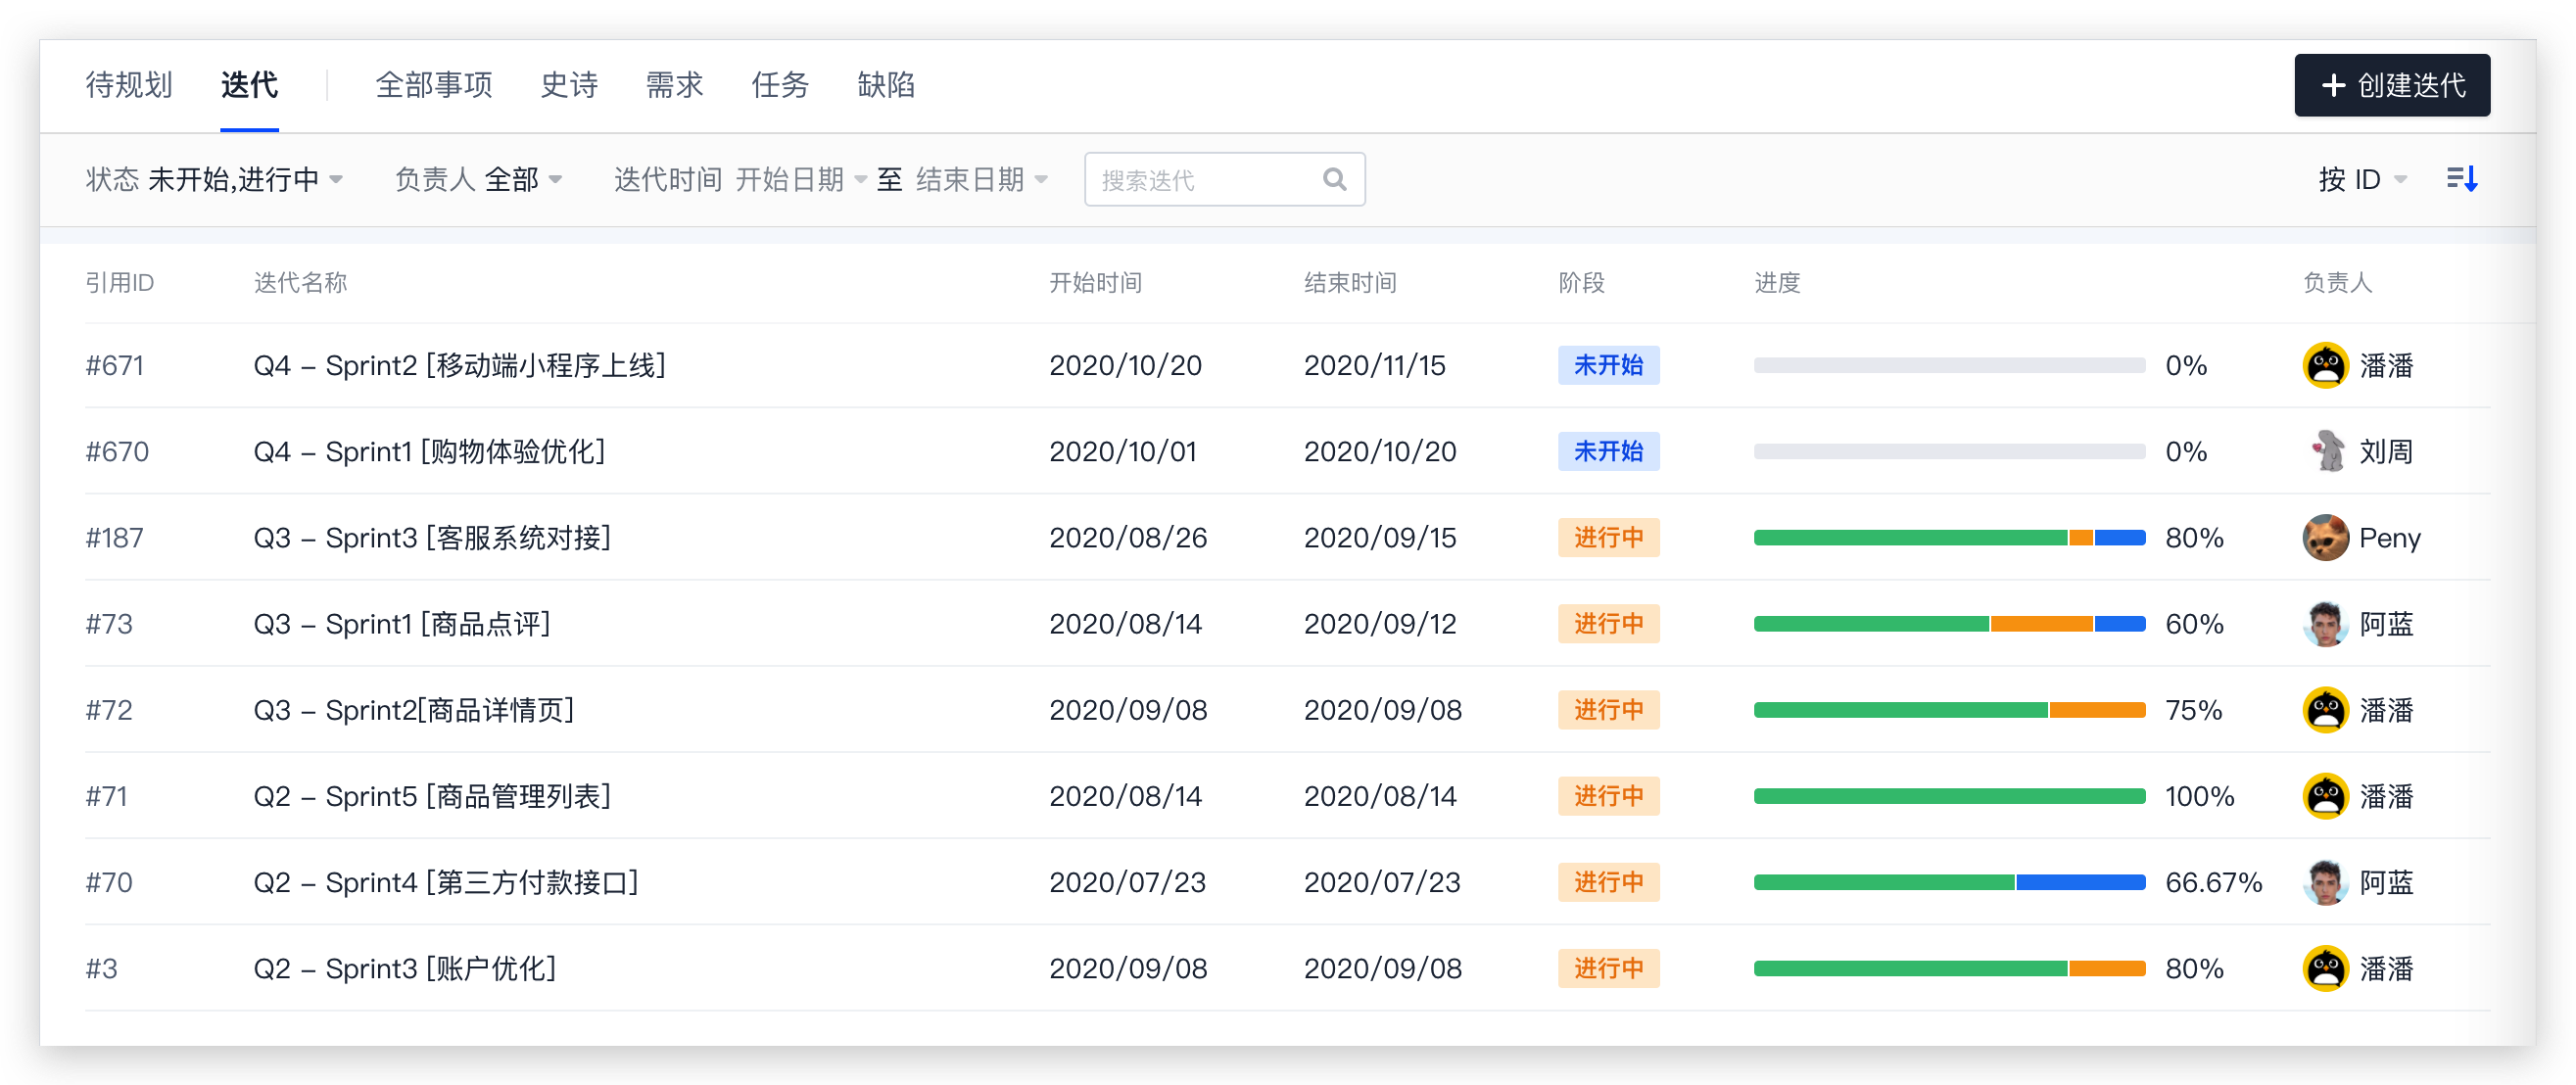Click the 创建迭代 button
This screenshot has width=2576, height=1085.
click(x=2391, y=85)
